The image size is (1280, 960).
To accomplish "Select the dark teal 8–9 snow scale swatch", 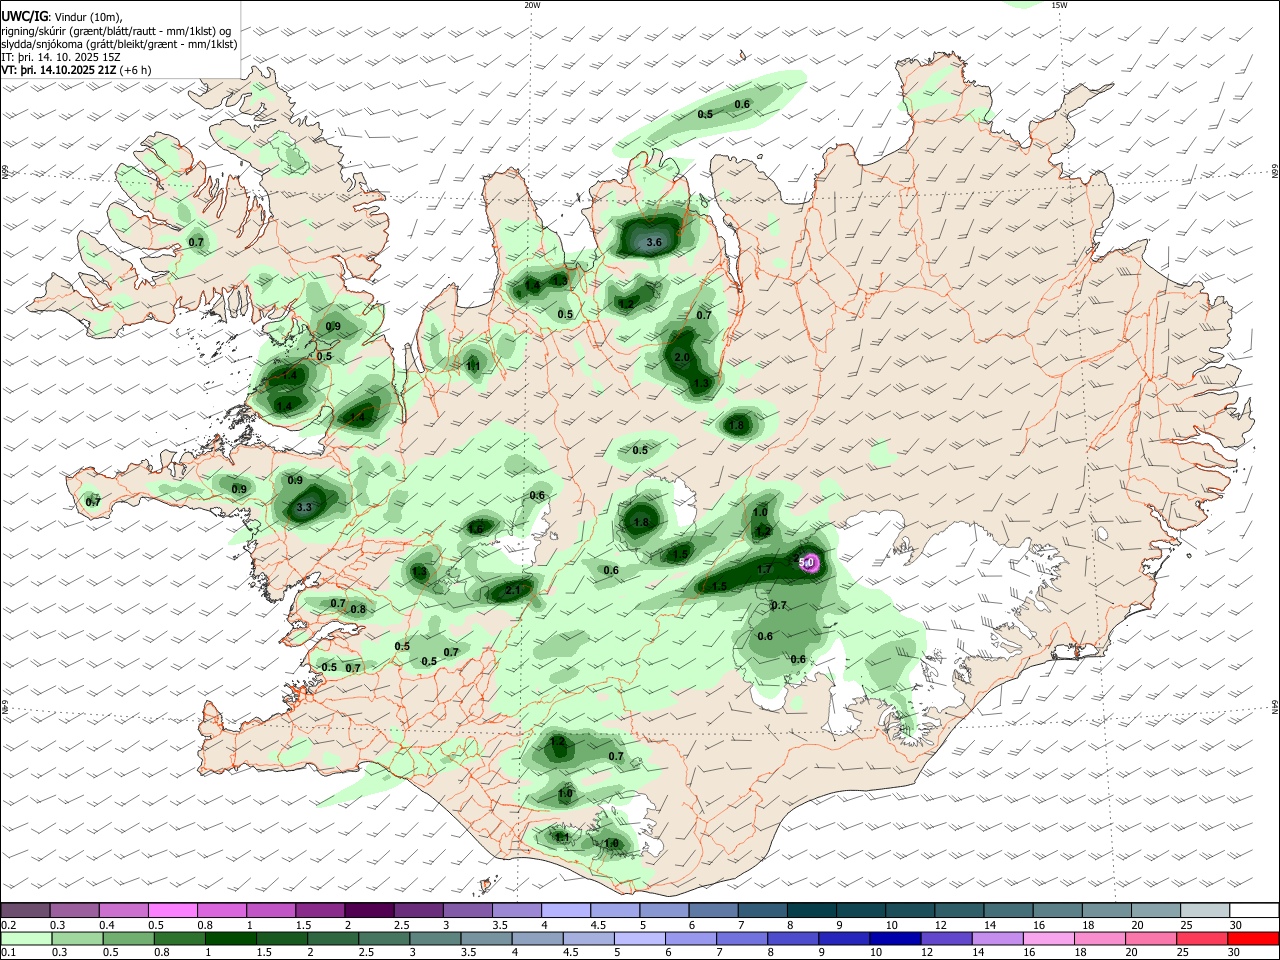I will [x=812, y=910].
